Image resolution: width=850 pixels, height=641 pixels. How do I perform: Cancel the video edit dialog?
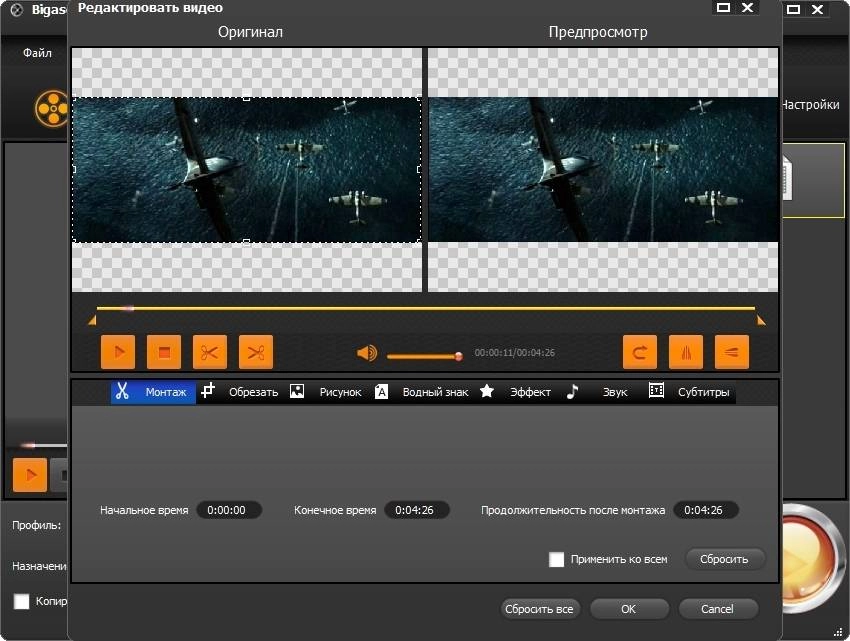[x=718, y=609]
